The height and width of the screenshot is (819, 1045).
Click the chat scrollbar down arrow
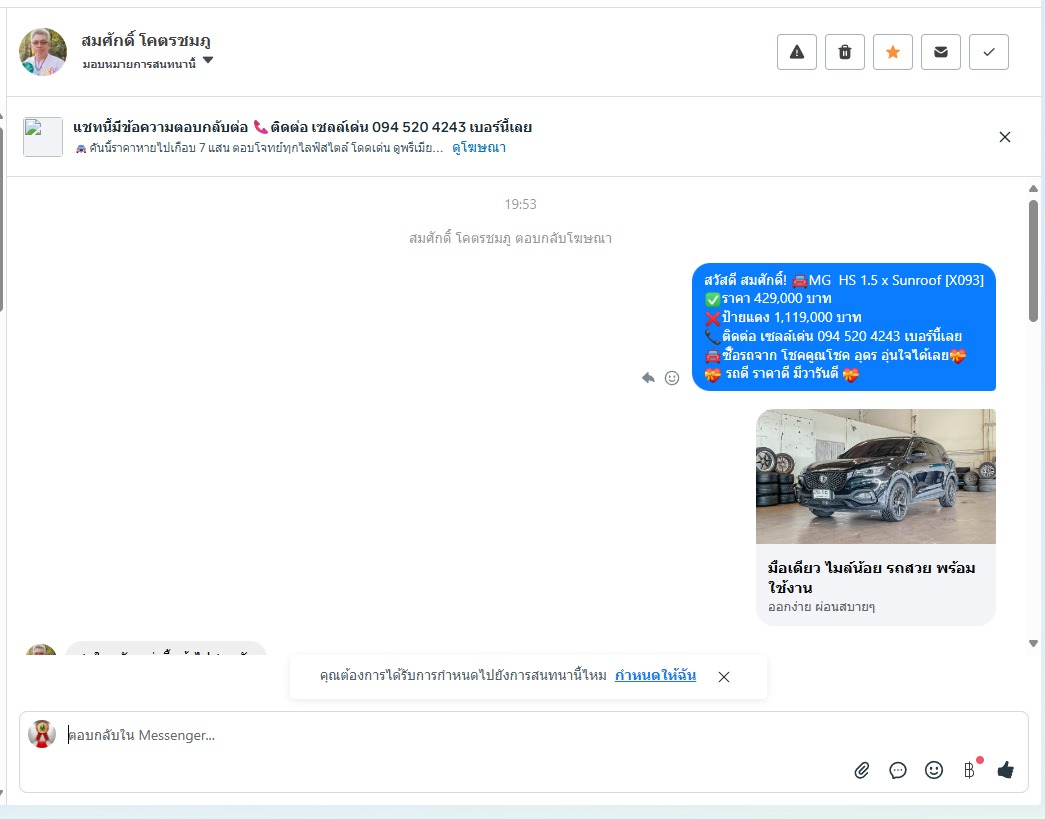click(1033, 644)
